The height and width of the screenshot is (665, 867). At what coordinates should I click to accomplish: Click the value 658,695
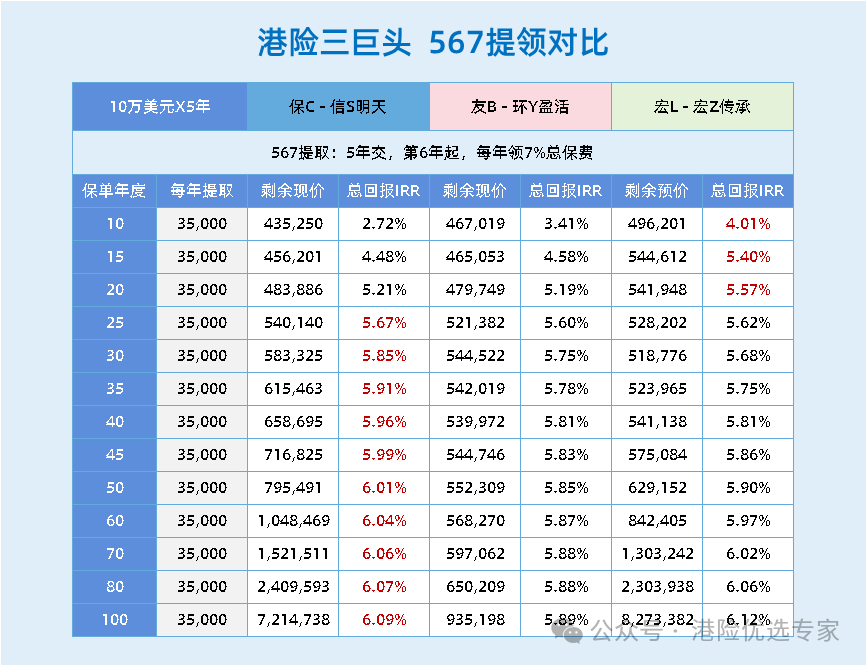coord(293,422)
